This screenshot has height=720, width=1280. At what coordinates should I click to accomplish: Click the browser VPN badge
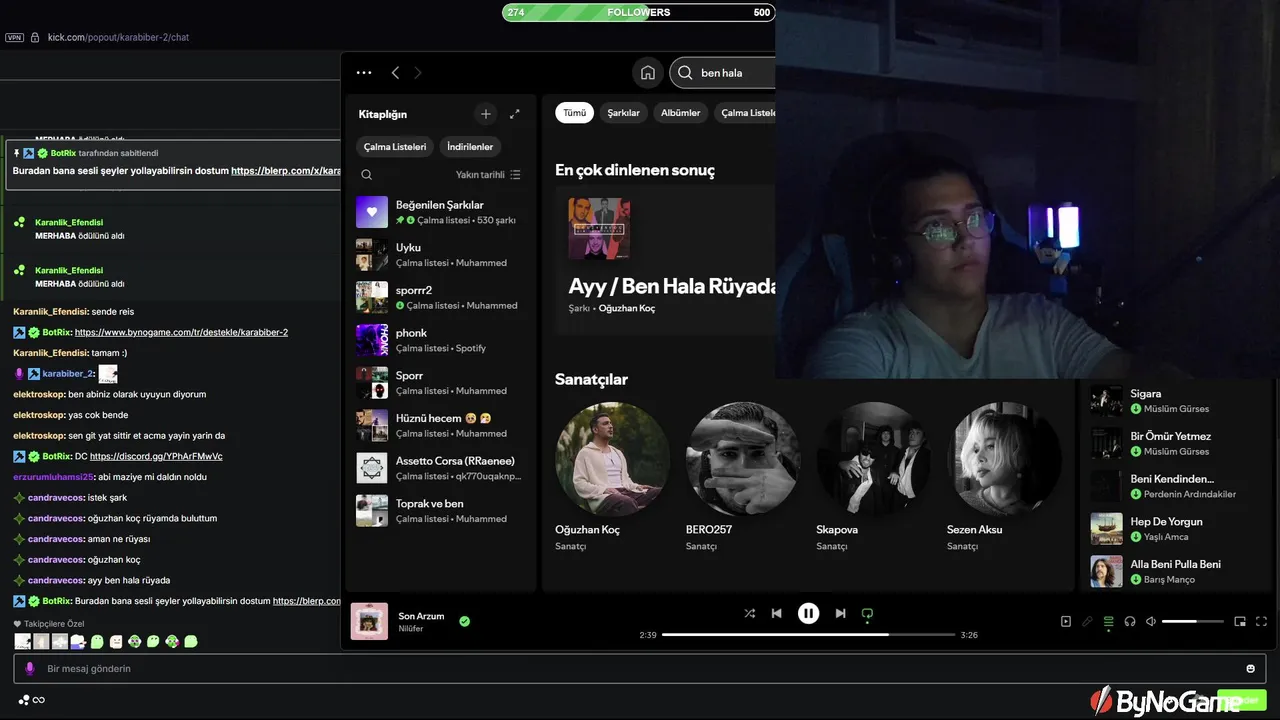[x=14, y=37]
